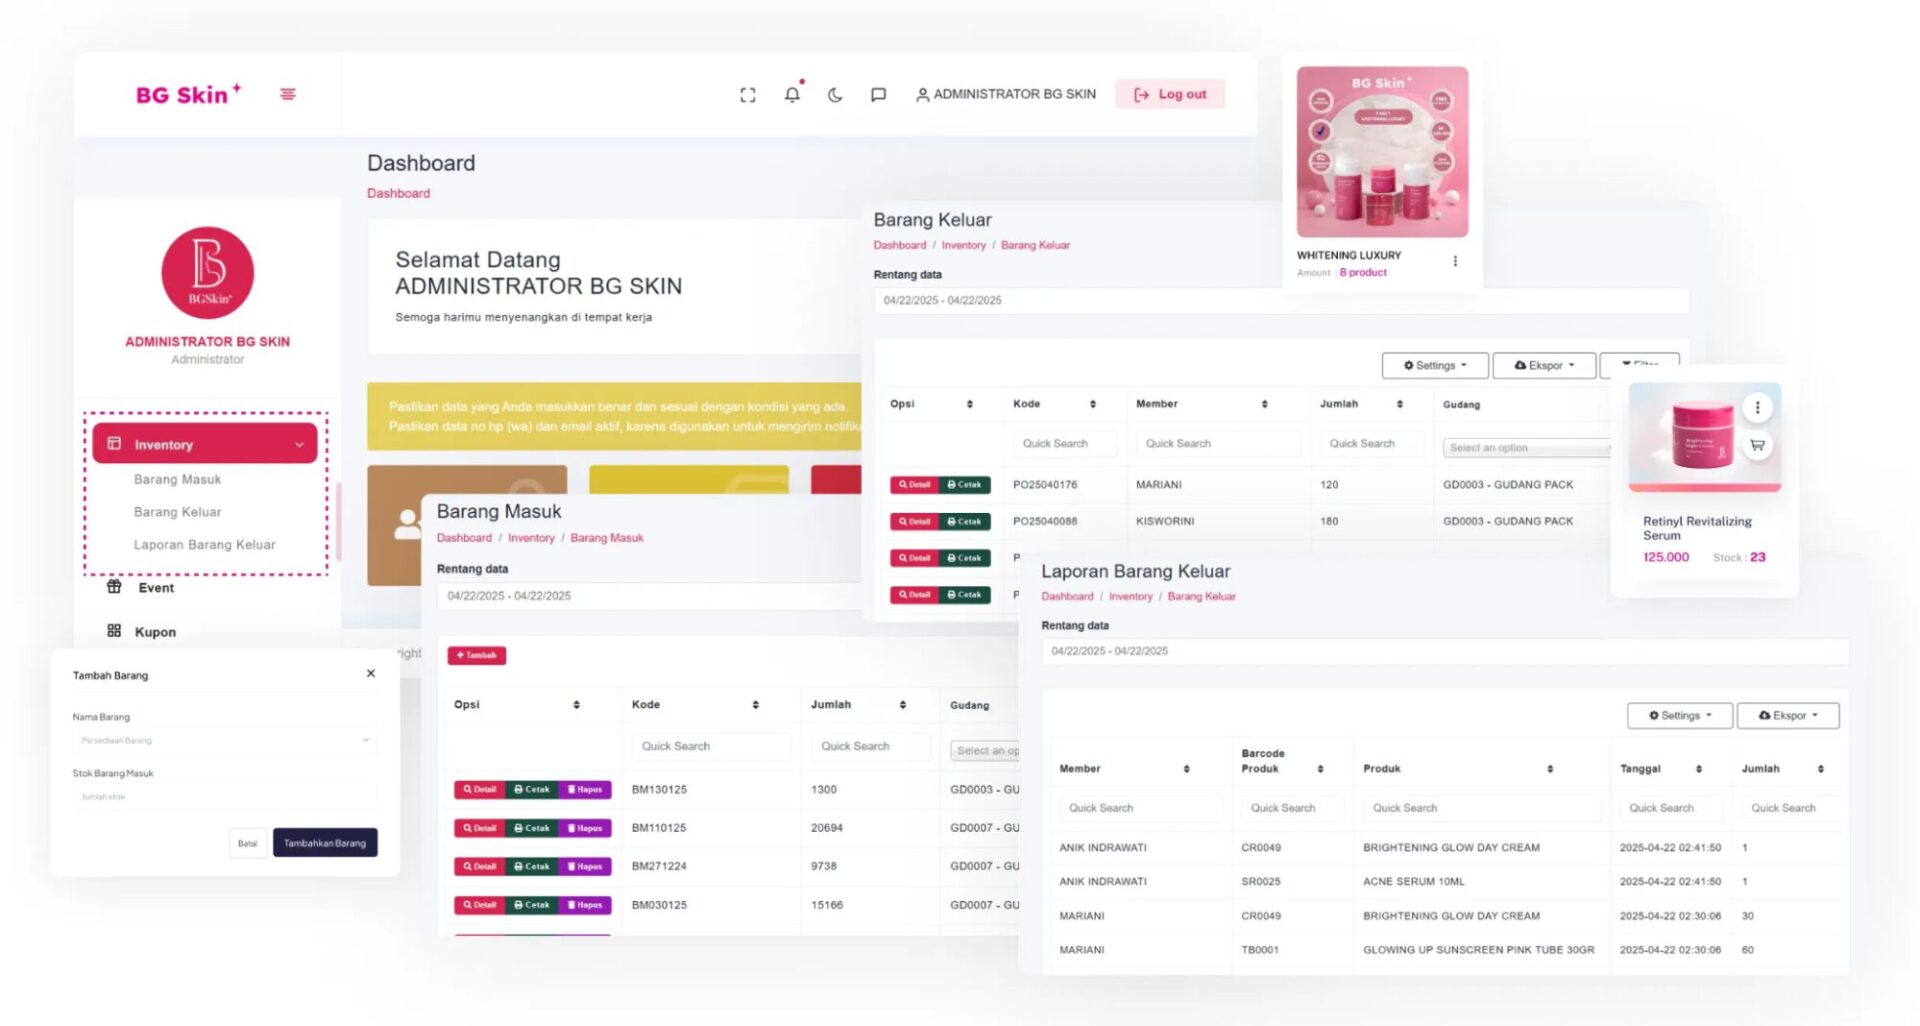Open Ekspor dropdown in Barang Keluar panel
Viewport: 1920px width, 1026px height.
click(1544, 366)
